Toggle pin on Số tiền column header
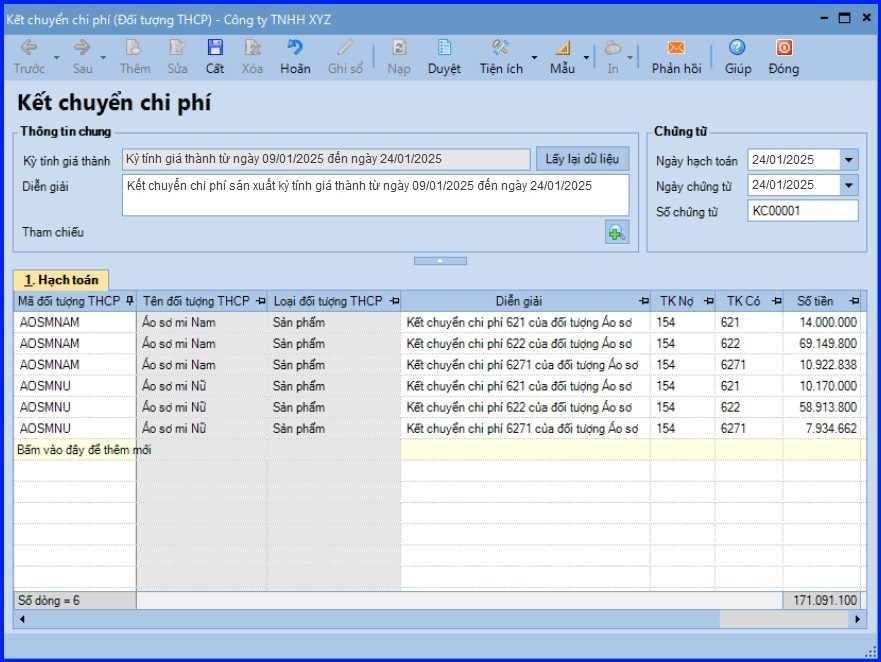Viewport: 881px width, 662px height. (x=853, y=301)
